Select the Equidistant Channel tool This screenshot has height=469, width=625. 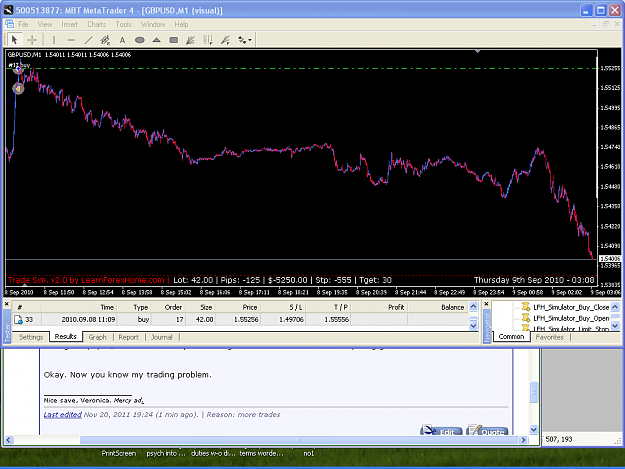105,40
